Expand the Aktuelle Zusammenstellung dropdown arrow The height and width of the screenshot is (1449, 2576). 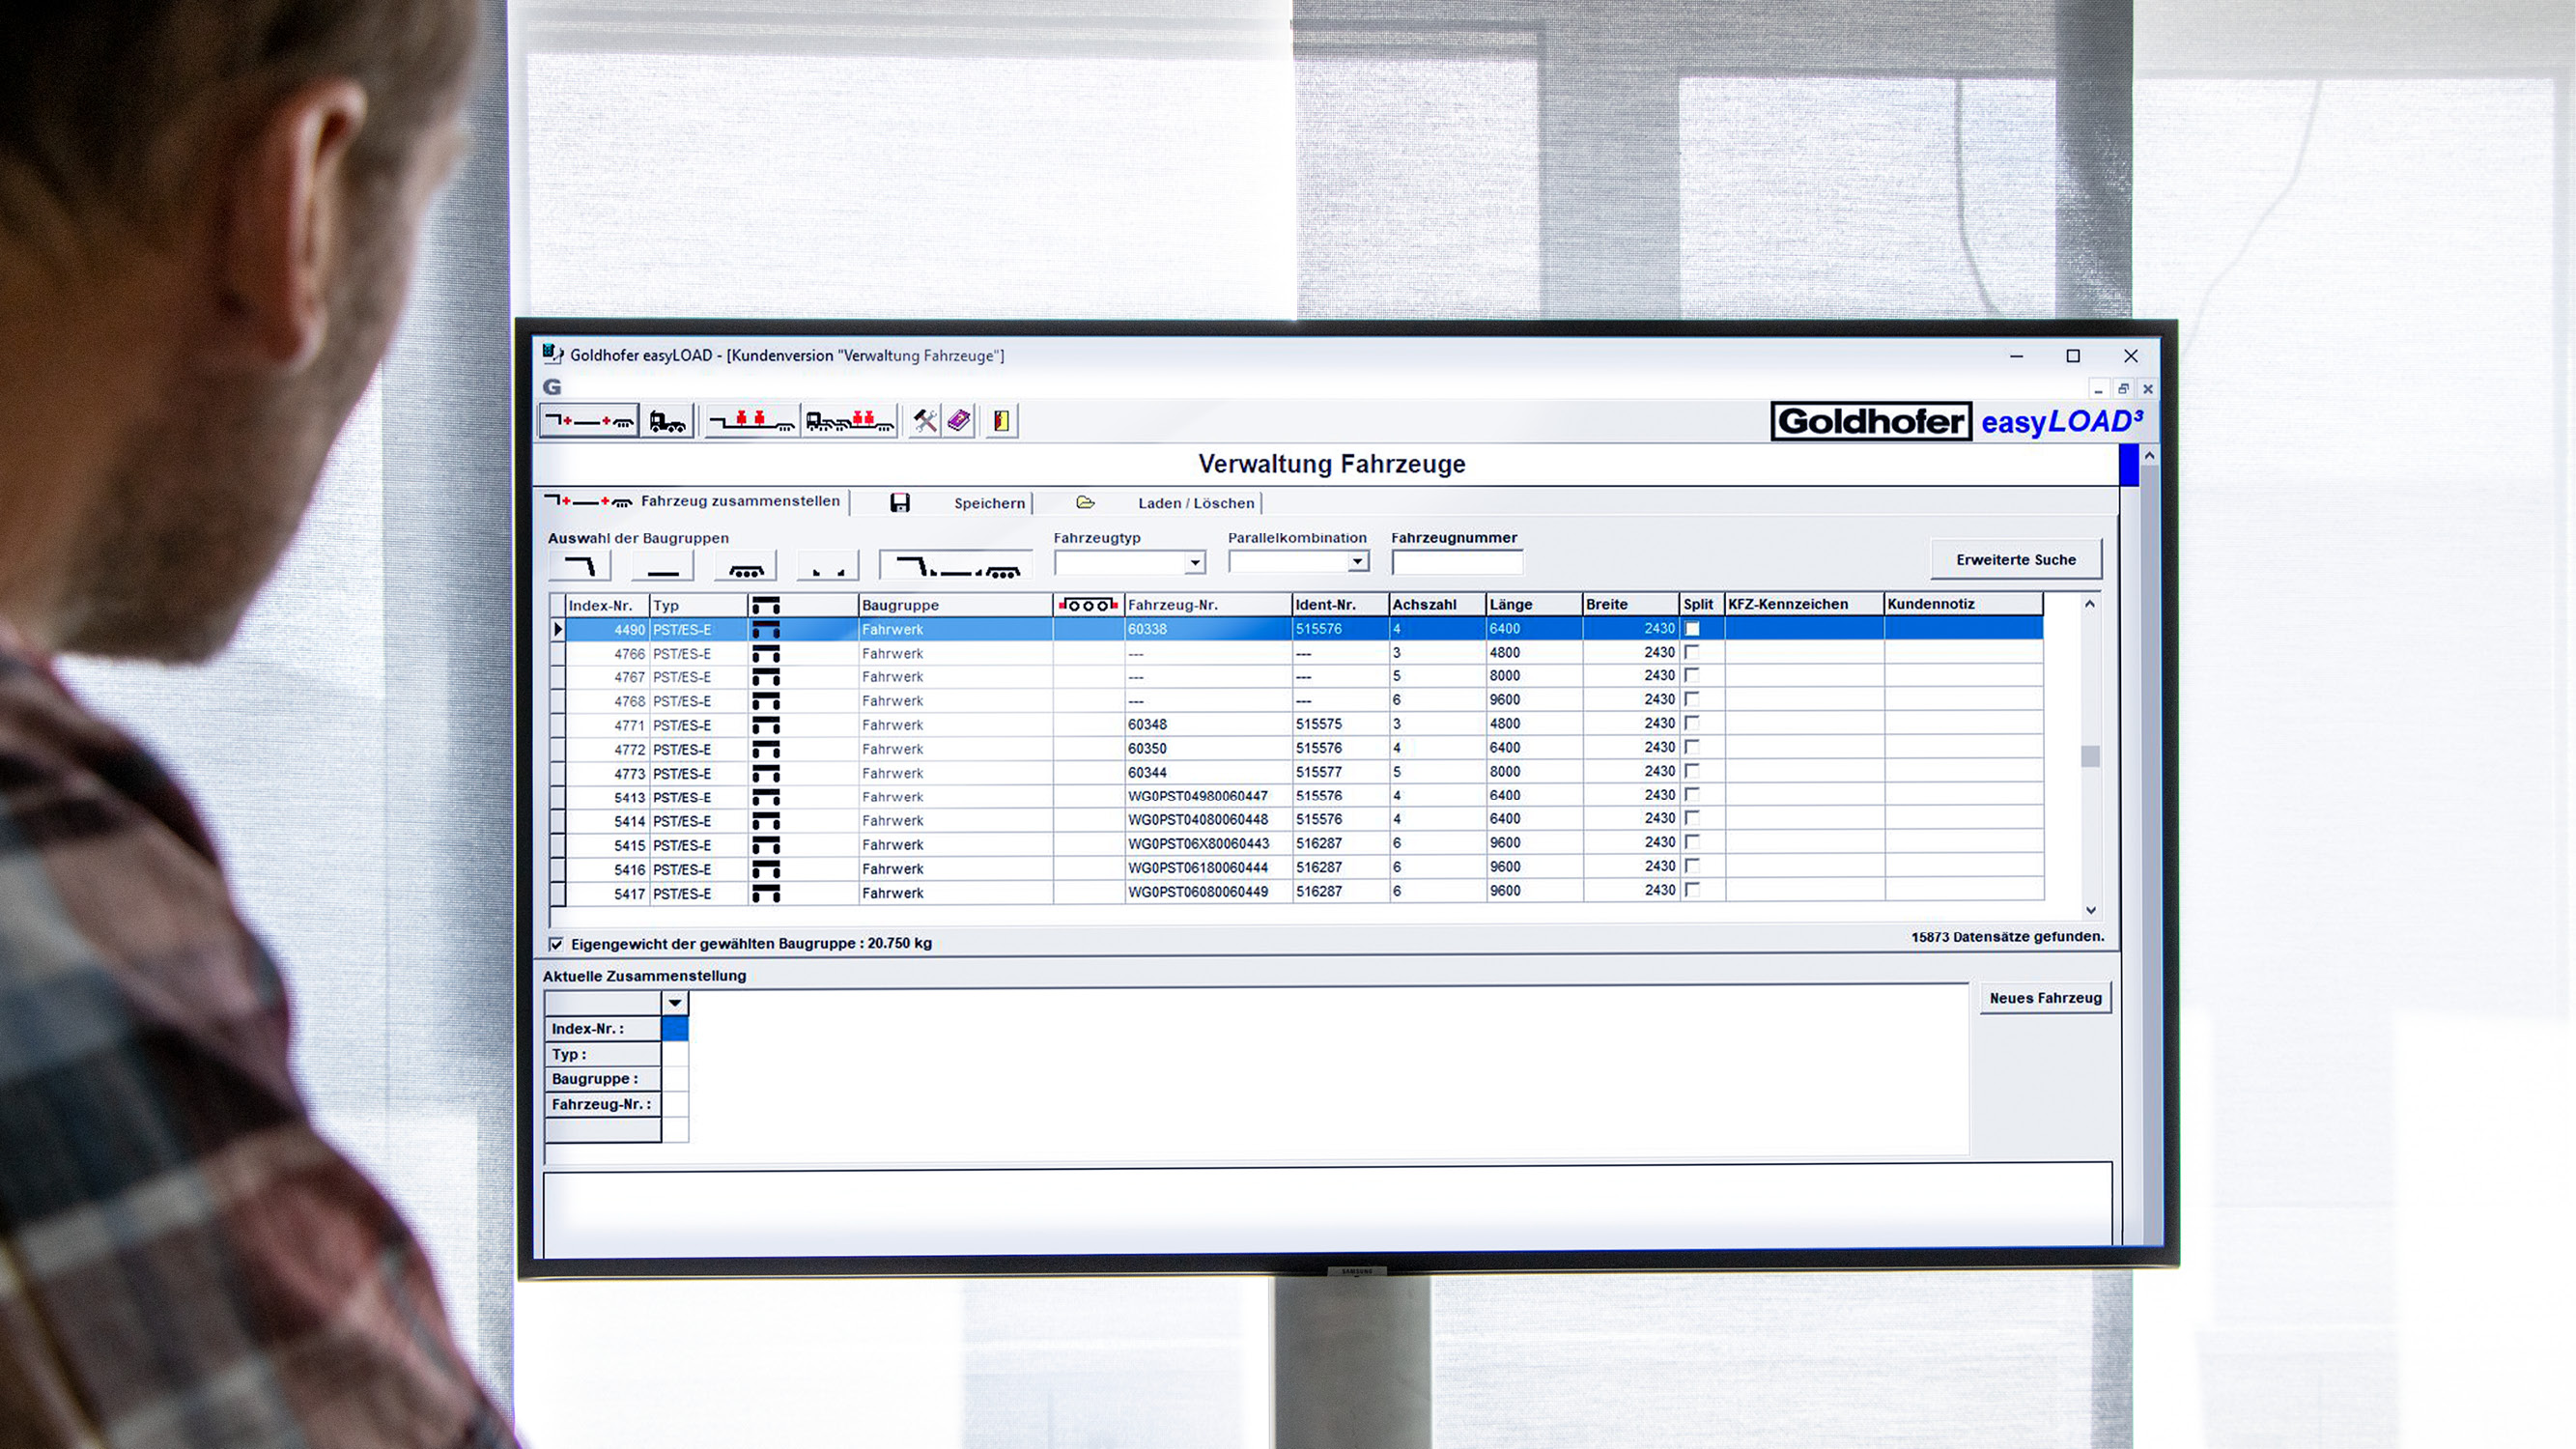[x=675, y=1003]
